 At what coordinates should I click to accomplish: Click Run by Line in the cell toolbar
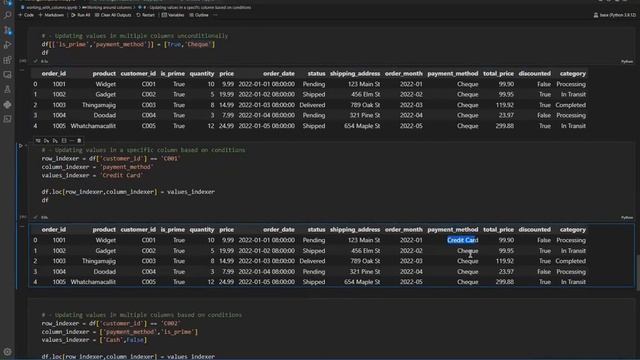coord(38,140)
